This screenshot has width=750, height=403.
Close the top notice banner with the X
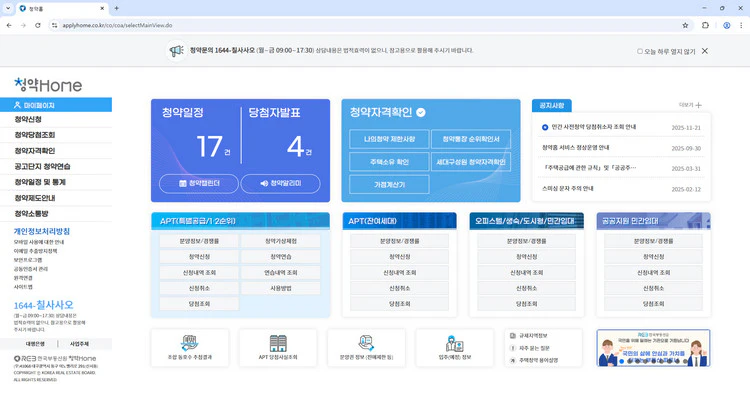click(x=732, y=51)
